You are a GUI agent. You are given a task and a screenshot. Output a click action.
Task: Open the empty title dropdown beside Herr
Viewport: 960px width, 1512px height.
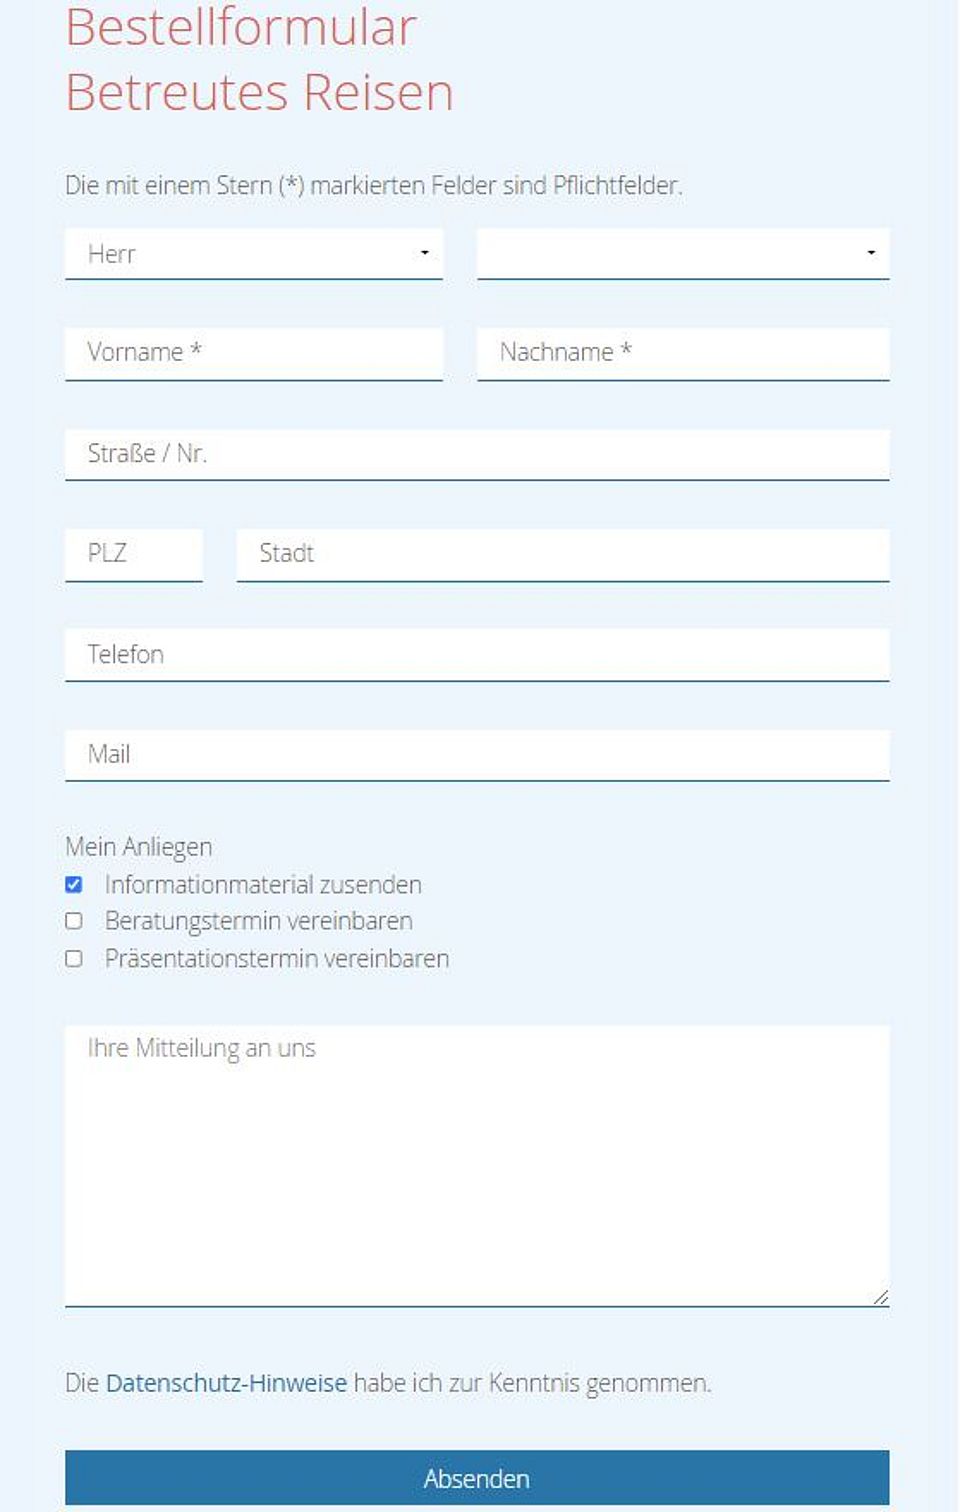(x=682, y=254)
